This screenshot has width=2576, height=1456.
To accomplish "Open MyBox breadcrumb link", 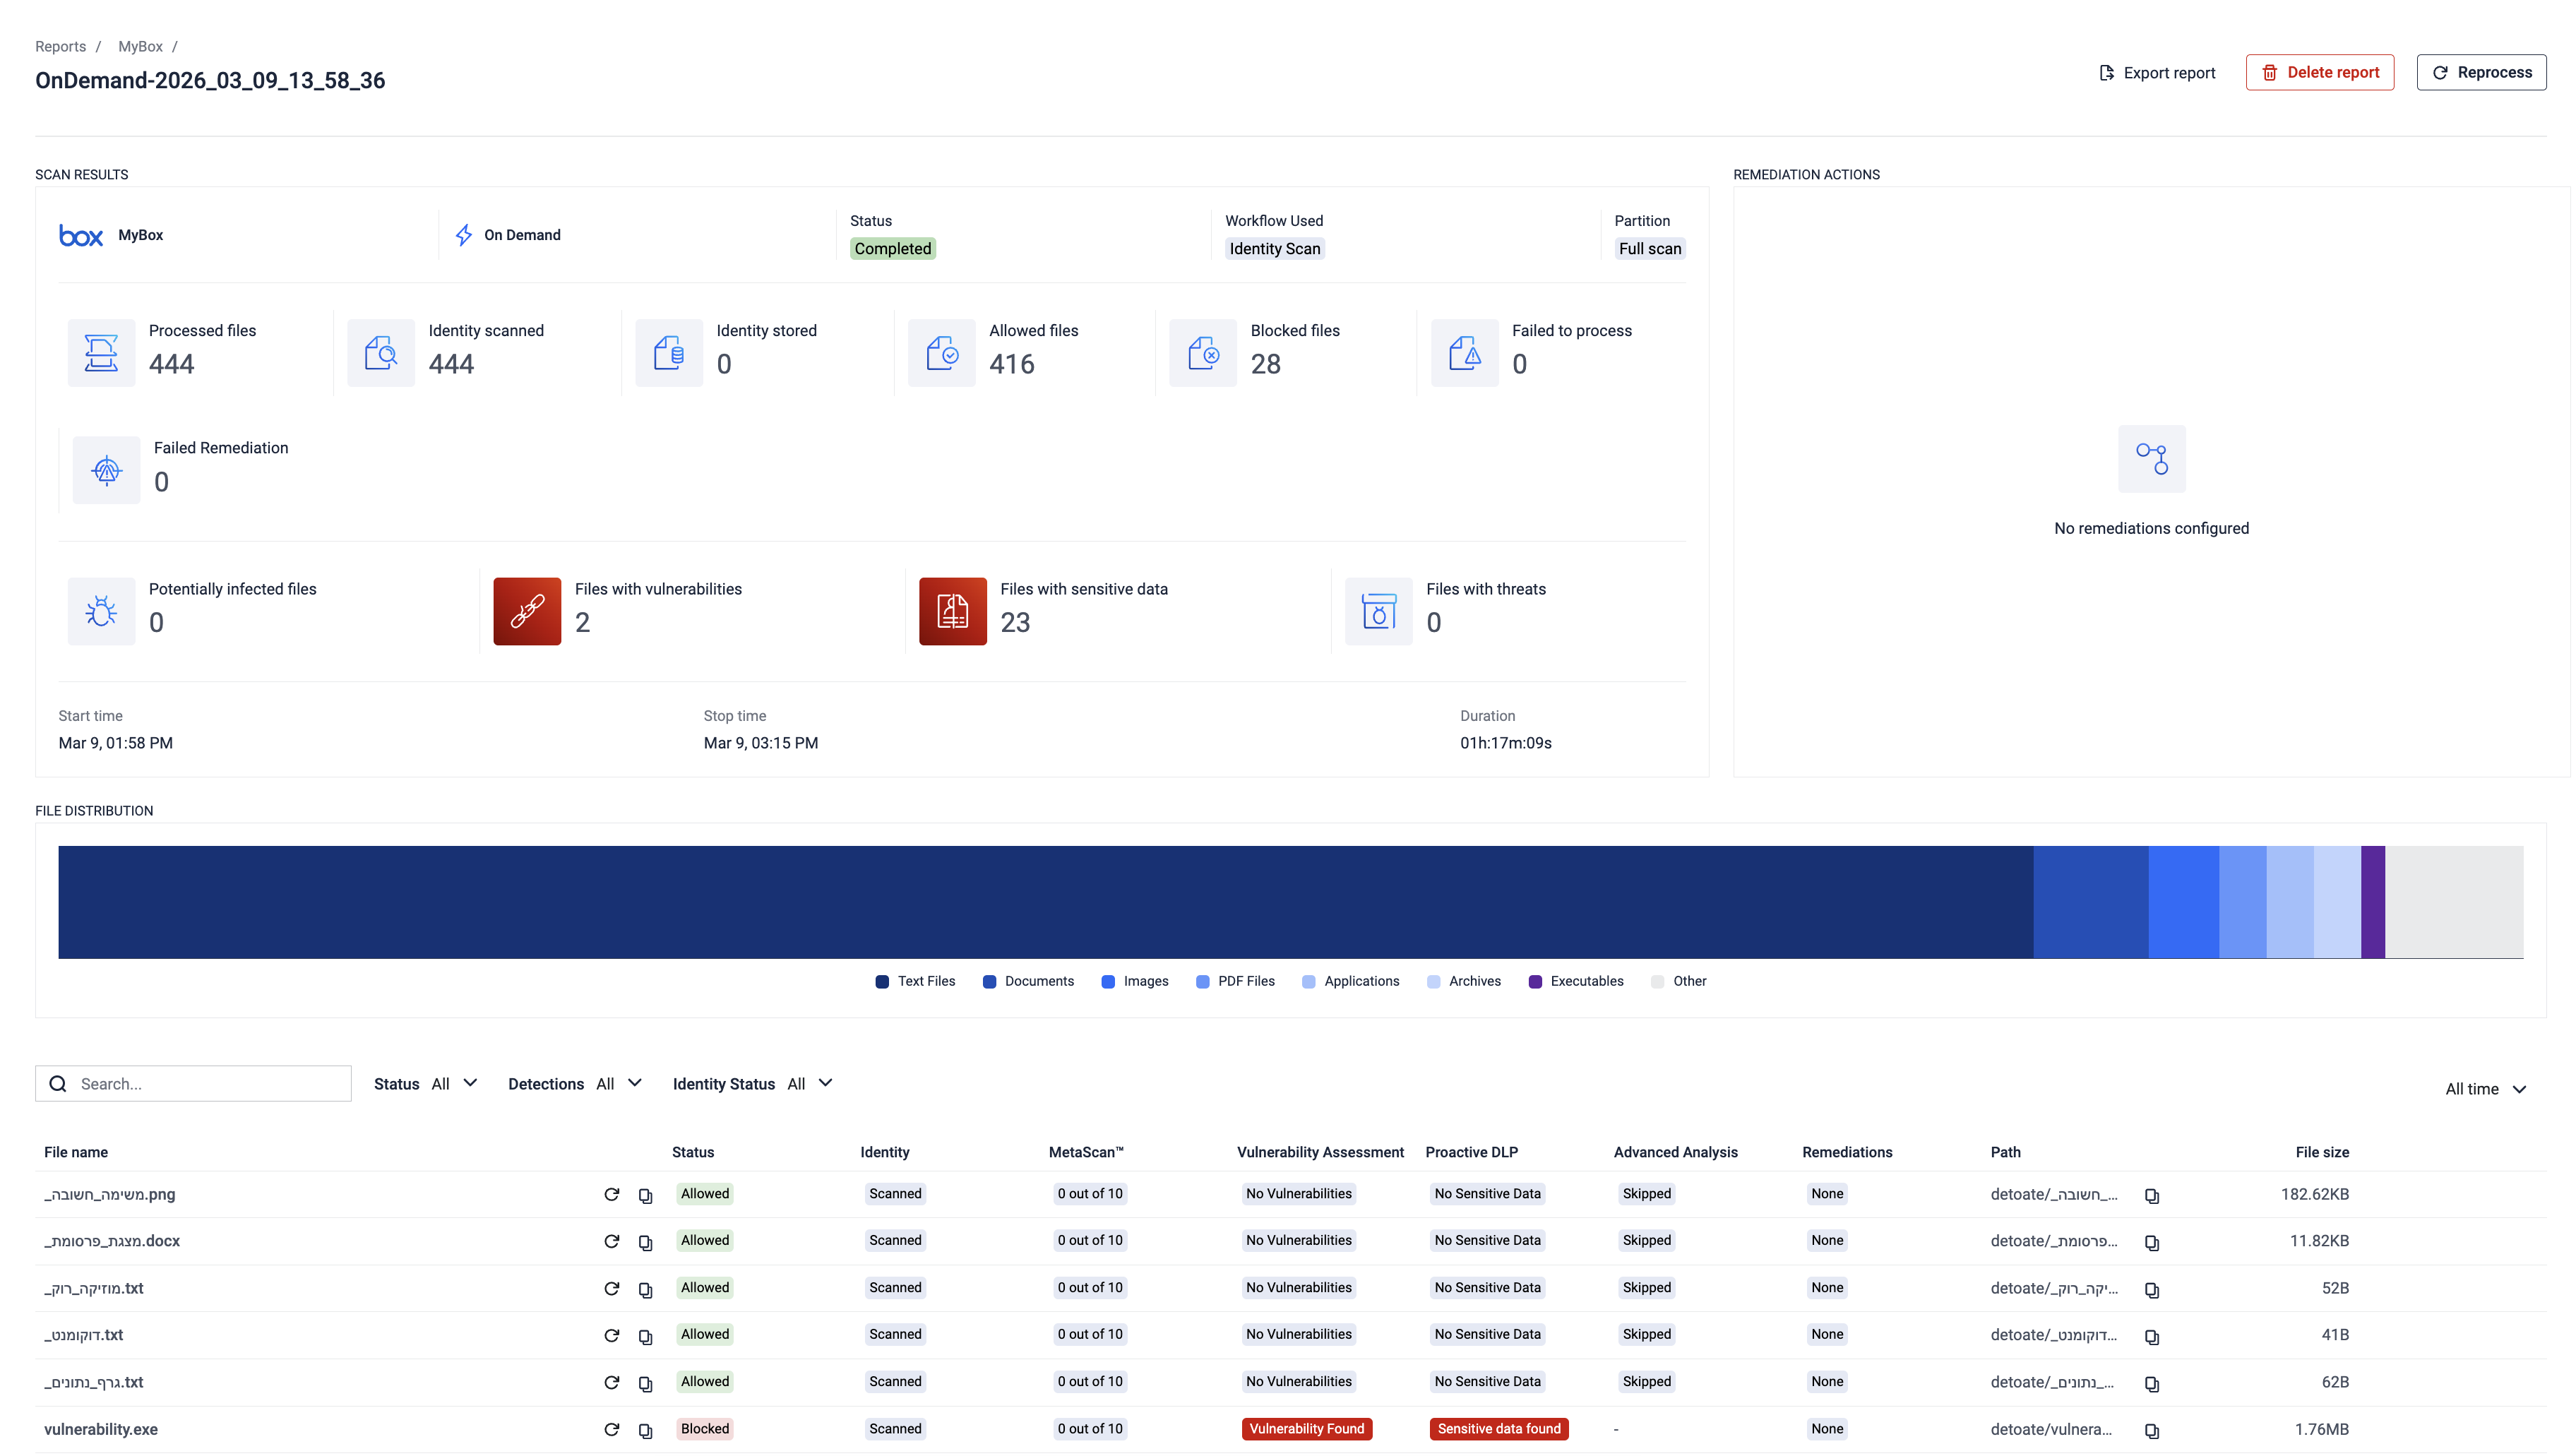I will [x=140, y=46].
